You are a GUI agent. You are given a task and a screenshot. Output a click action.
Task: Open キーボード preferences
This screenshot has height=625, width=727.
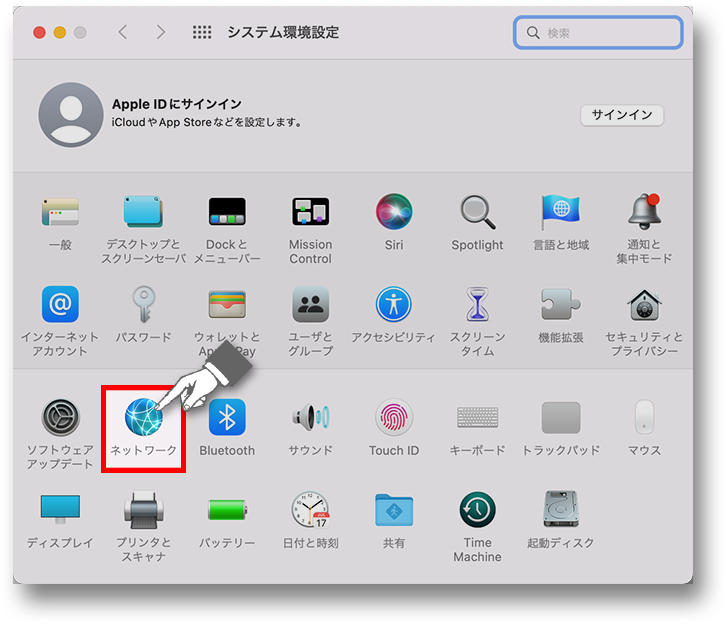tap(478, 417)
